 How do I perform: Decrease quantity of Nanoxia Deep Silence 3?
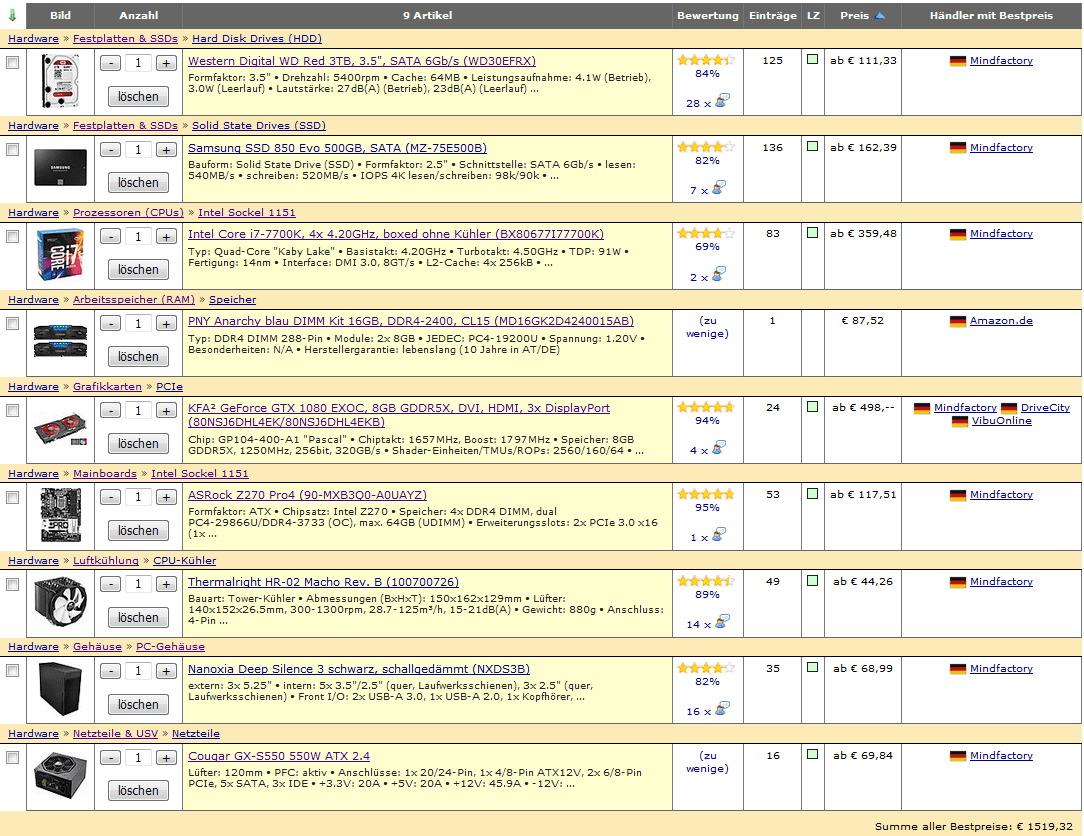[x=111, y=671]
